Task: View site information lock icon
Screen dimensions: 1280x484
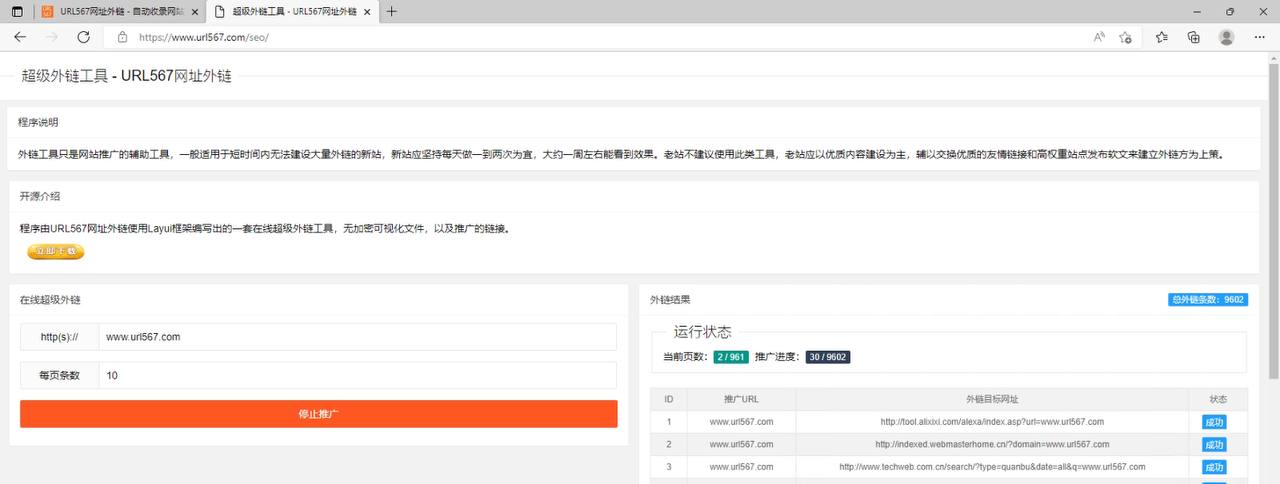Action: coord(123,37)
